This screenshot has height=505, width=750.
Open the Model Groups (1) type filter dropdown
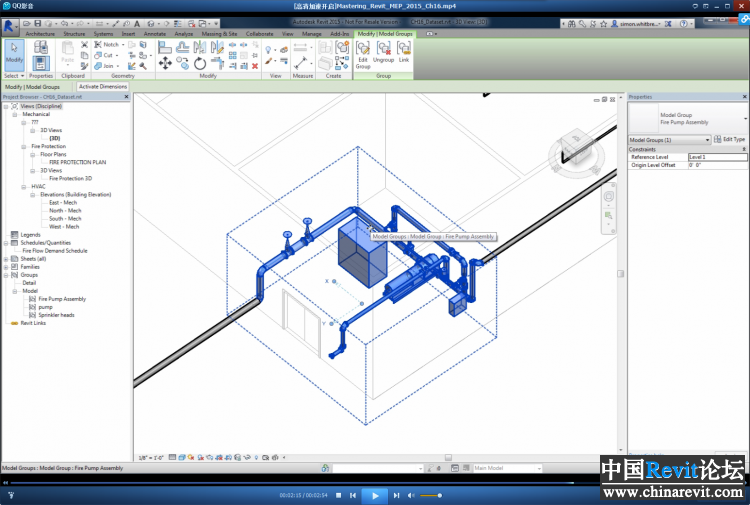click(707, 140)
